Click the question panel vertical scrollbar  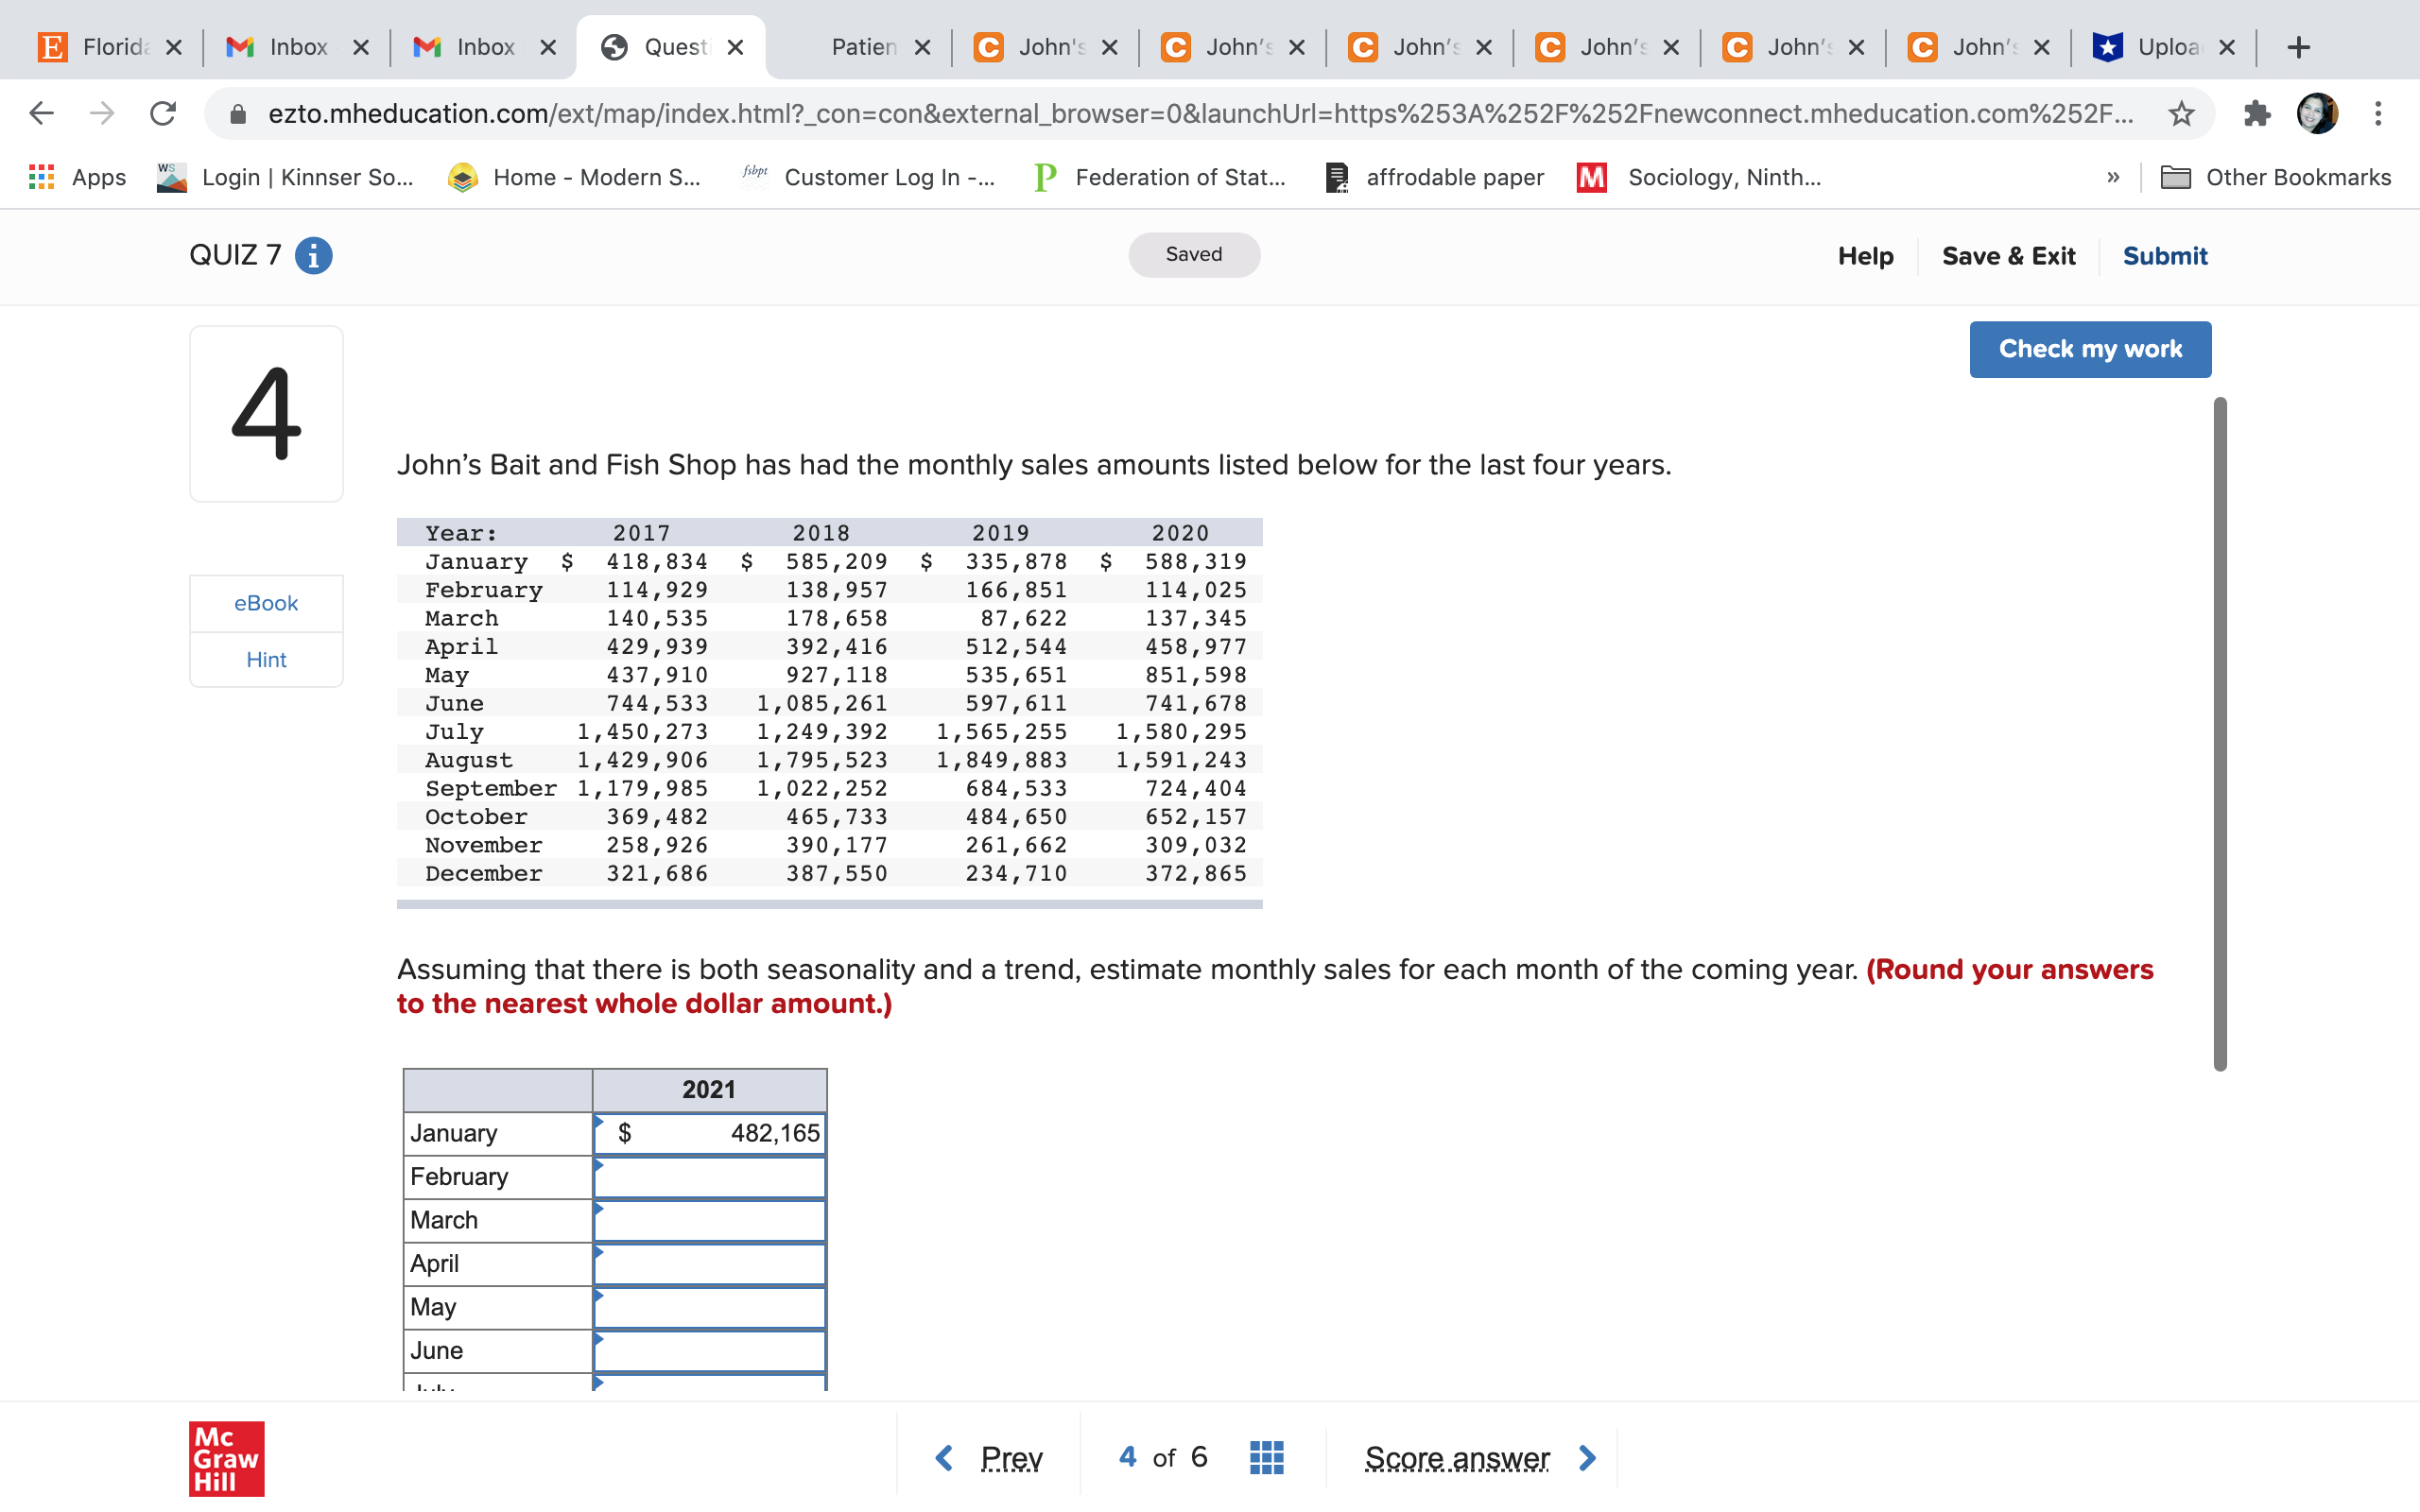[2219, 735]
